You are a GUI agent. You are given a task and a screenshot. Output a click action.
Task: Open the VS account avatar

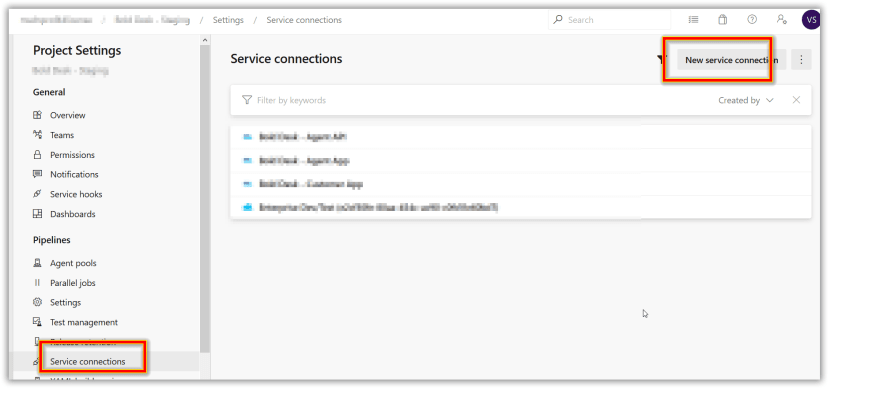pos(811,20)
